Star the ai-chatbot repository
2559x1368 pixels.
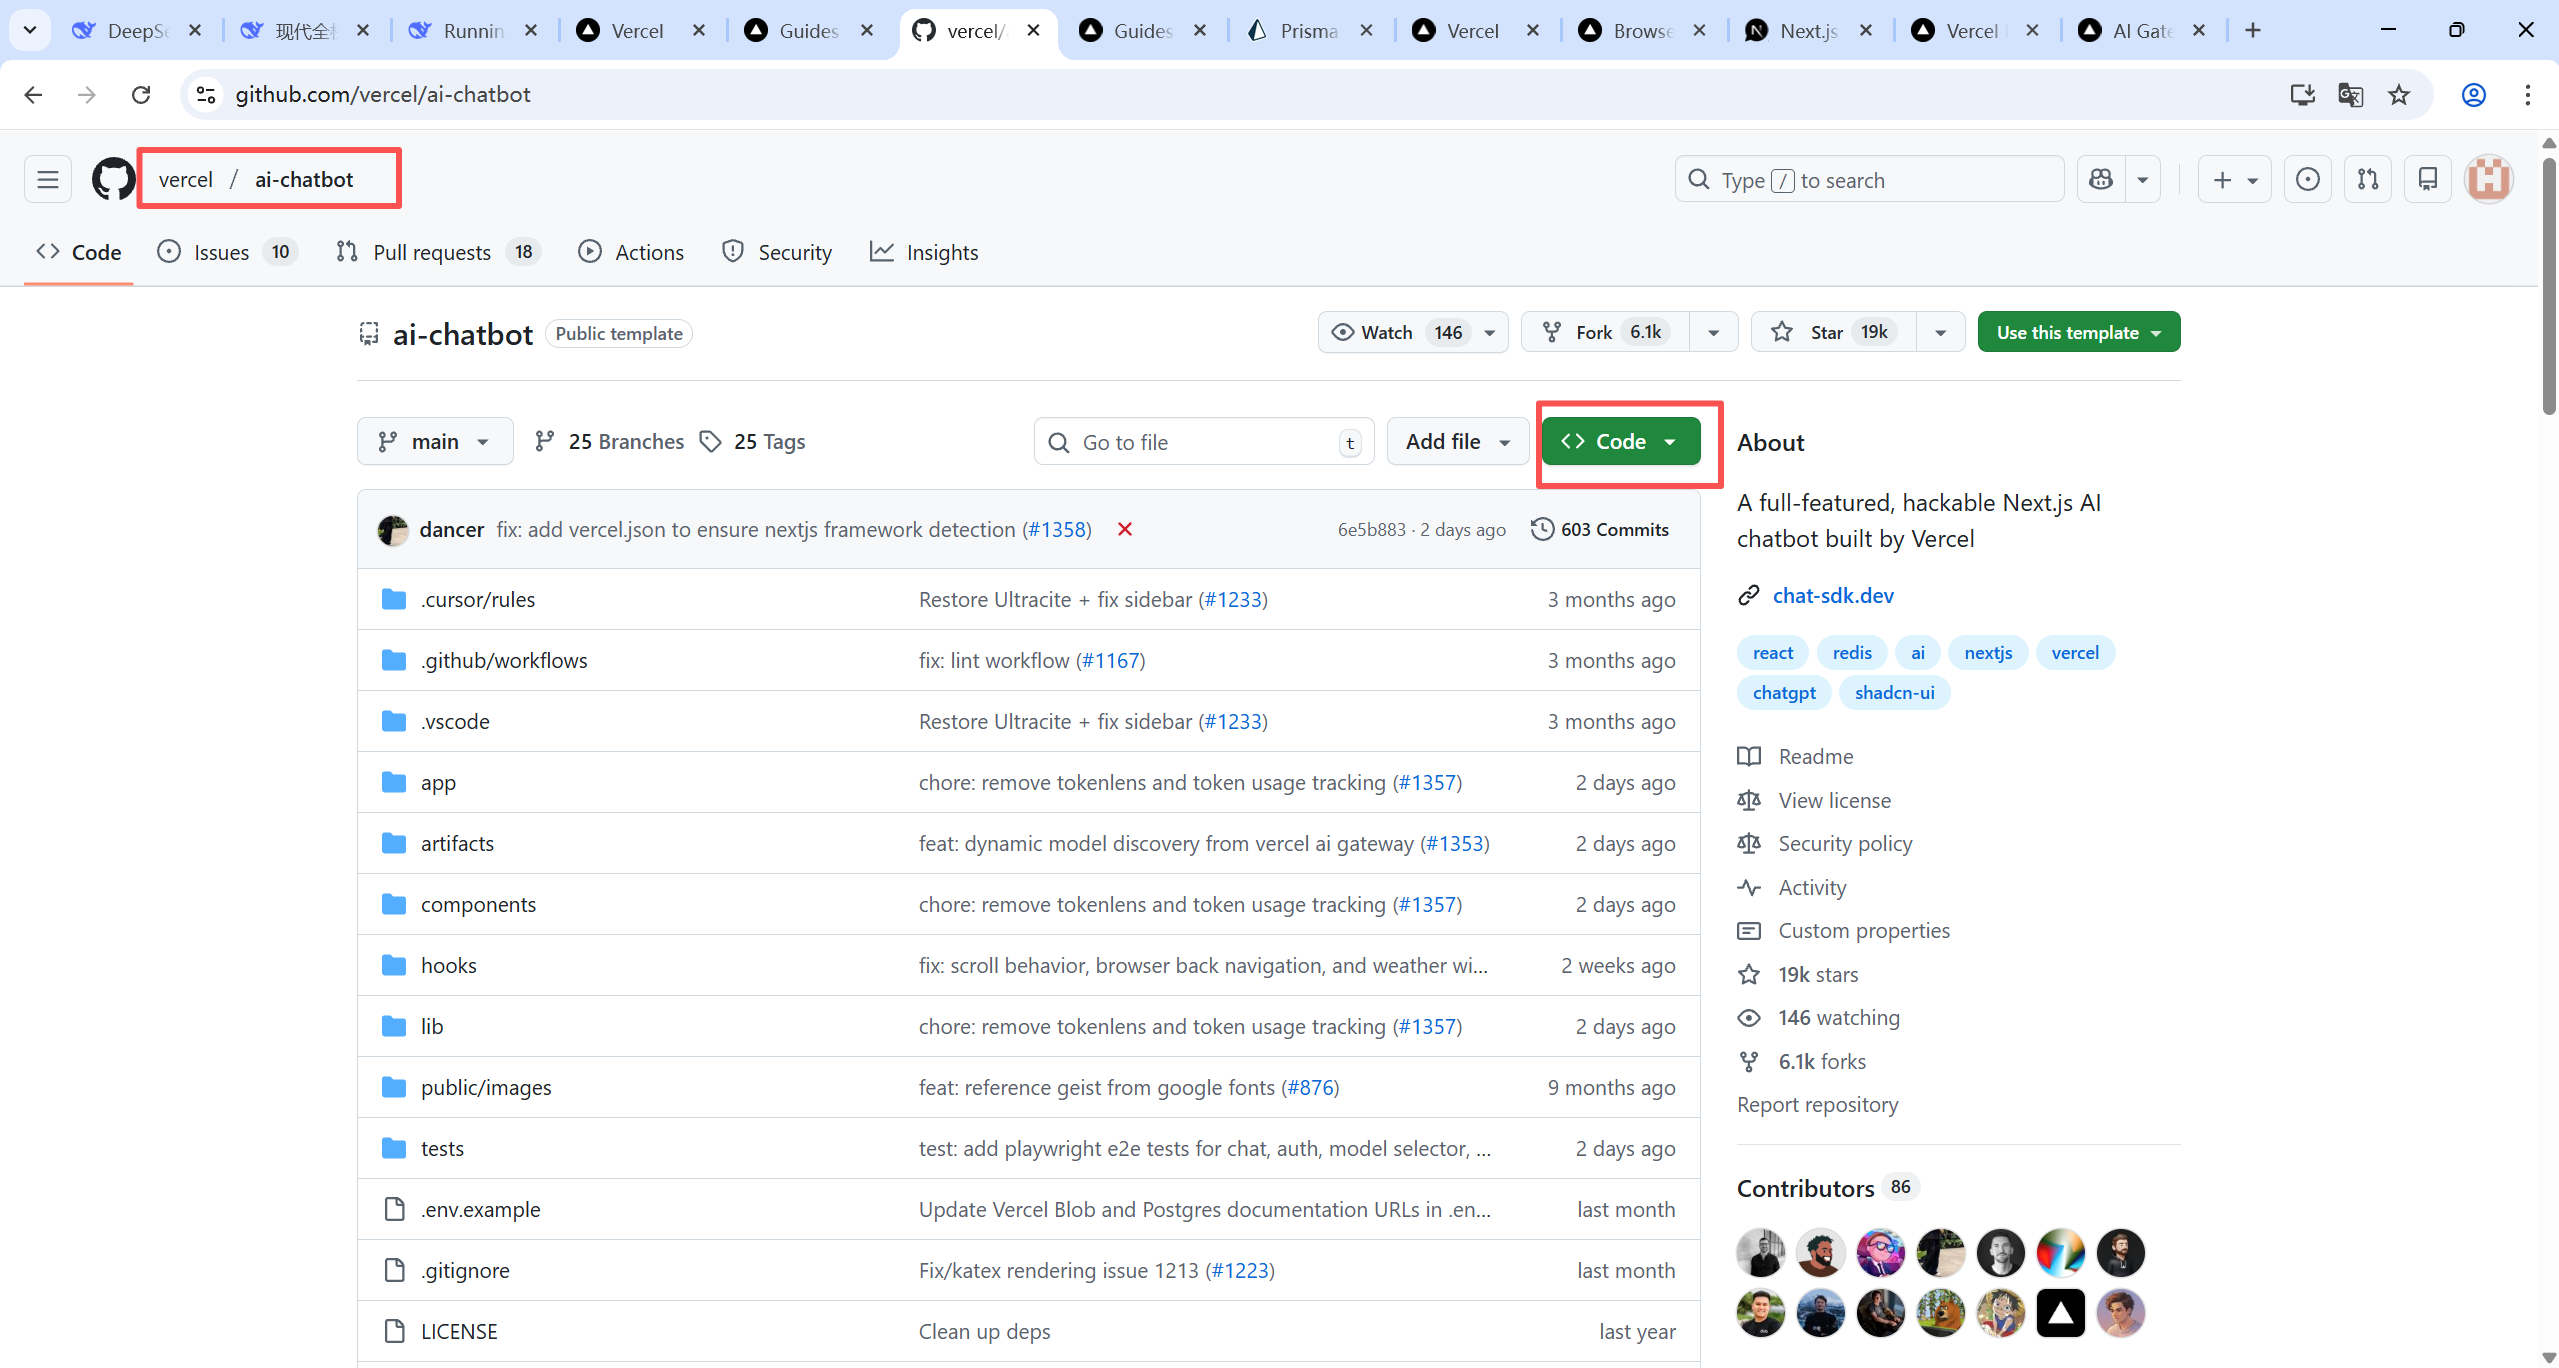(1834, 332)
